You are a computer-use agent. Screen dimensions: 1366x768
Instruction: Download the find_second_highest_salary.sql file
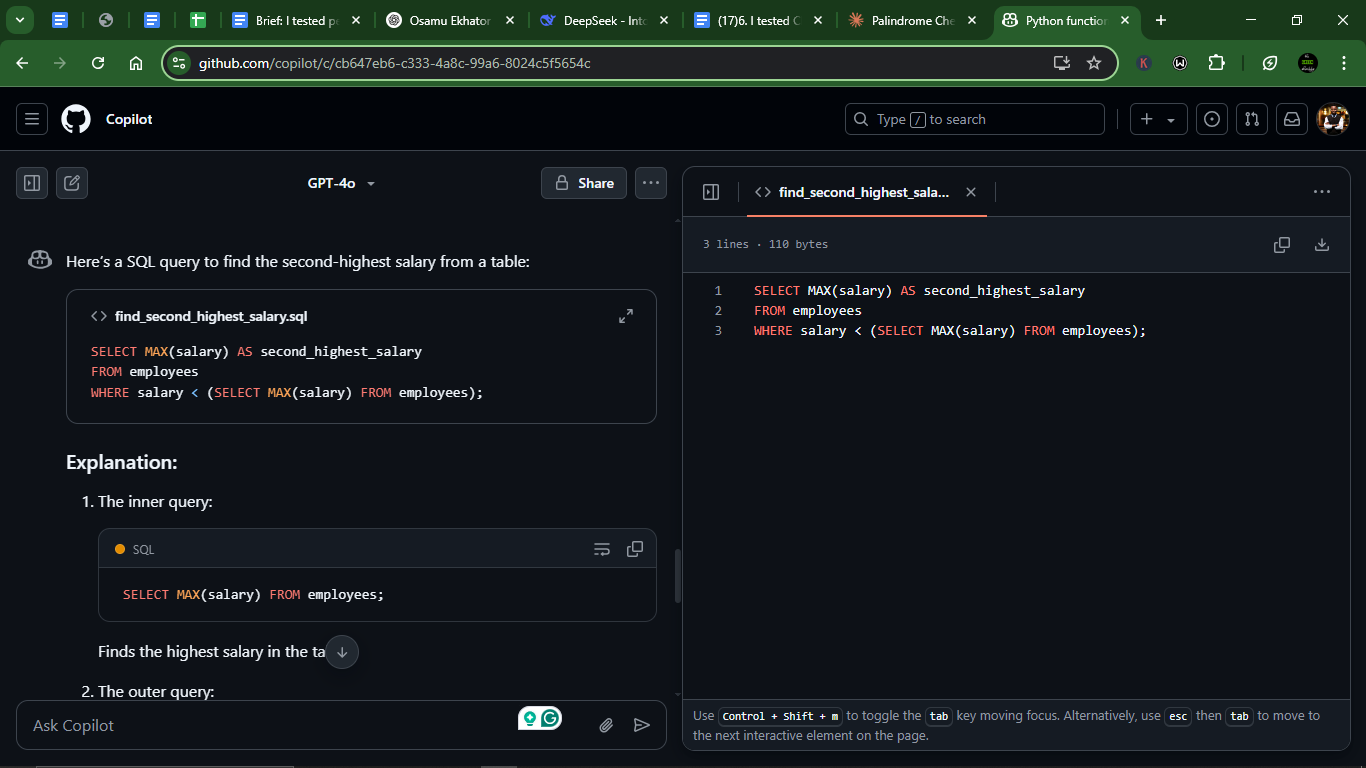pos(1321,245)
